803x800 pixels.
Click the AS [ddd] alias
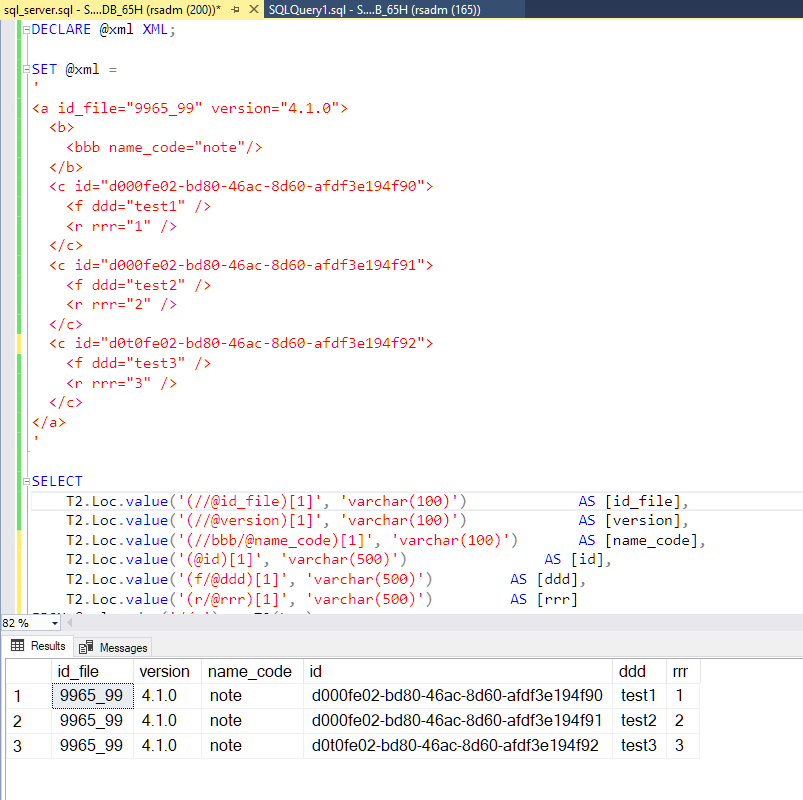tap(547, 580)
